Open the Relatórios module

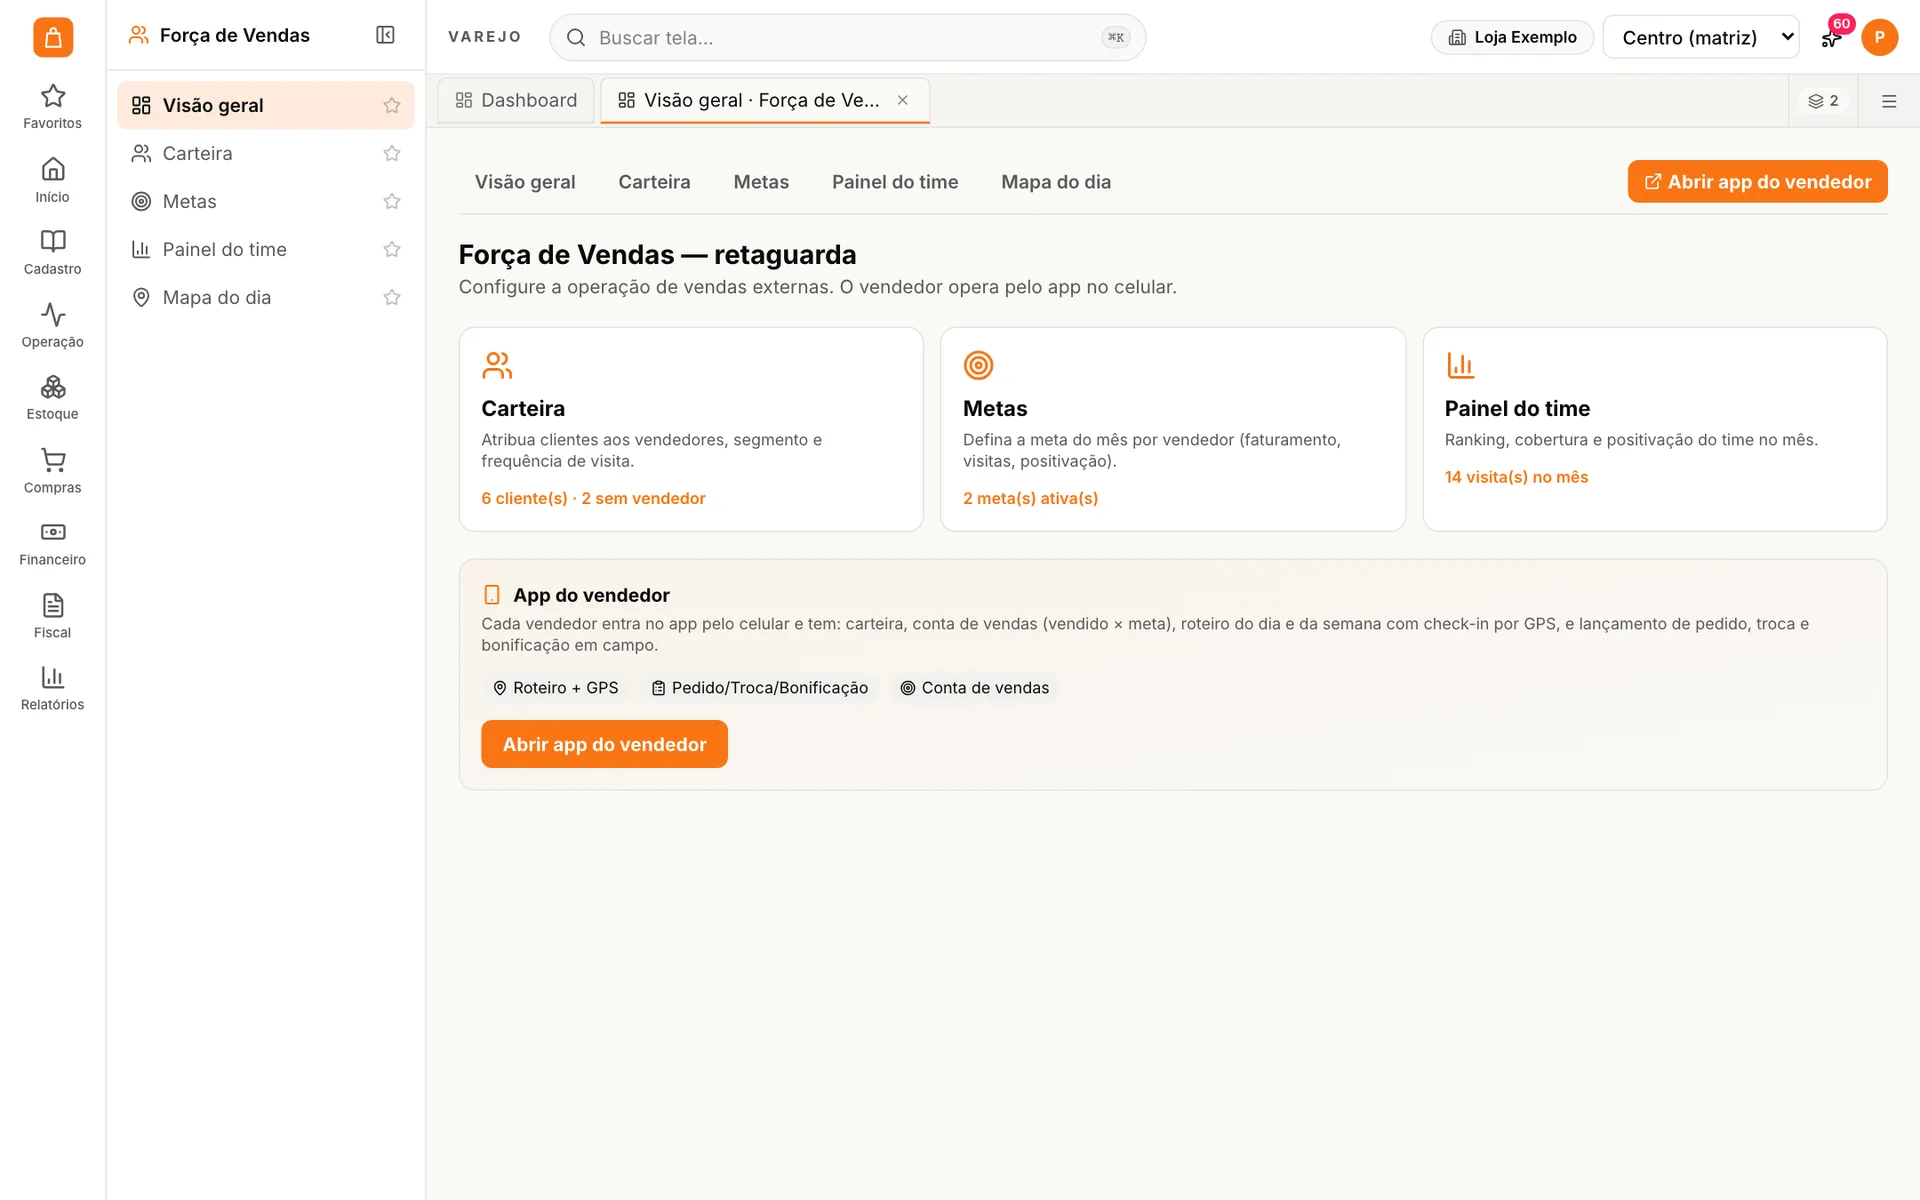pyautogui.click(x=52, y=689)
